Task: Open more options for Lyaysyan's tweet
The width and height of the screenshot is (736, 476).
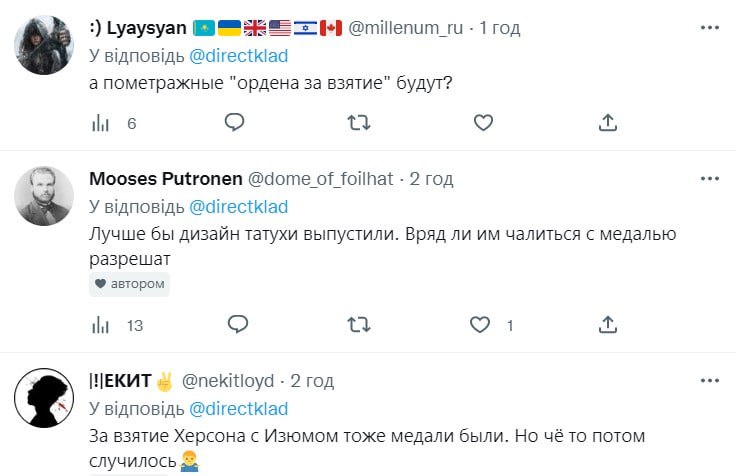Action: (710, 26)
